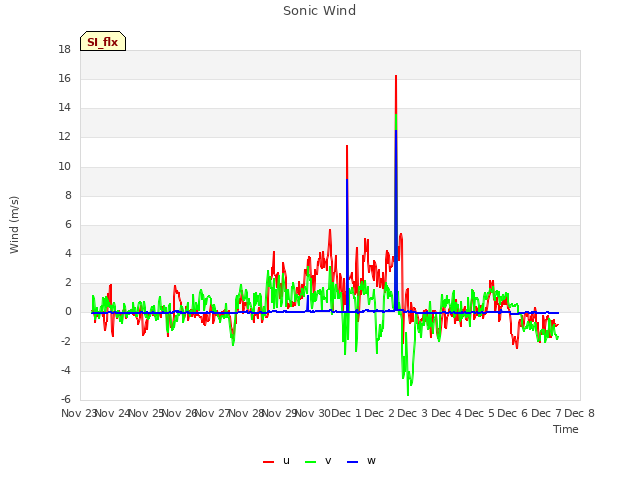Click the 0 y-axis tick label
The height and width of the screenshot is (480, 640).
(68, 312)
